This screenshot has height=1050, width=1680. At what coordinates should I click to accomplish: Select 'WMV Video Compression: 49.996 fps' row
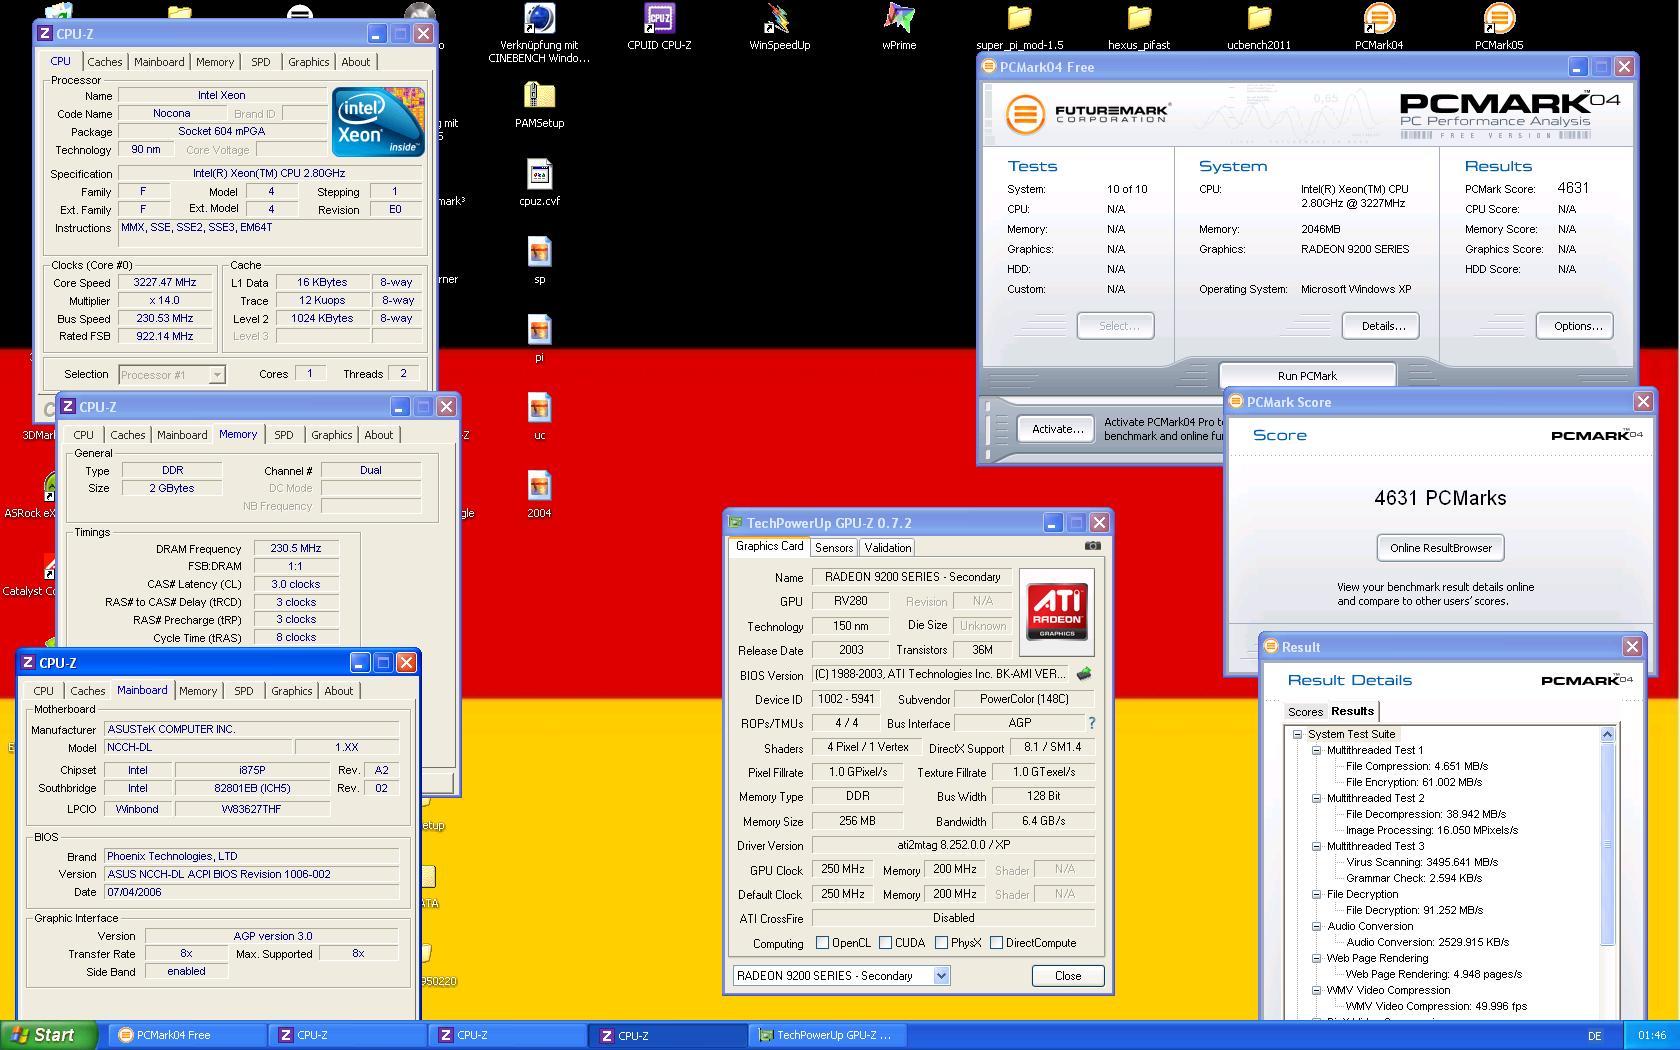1436,1006
